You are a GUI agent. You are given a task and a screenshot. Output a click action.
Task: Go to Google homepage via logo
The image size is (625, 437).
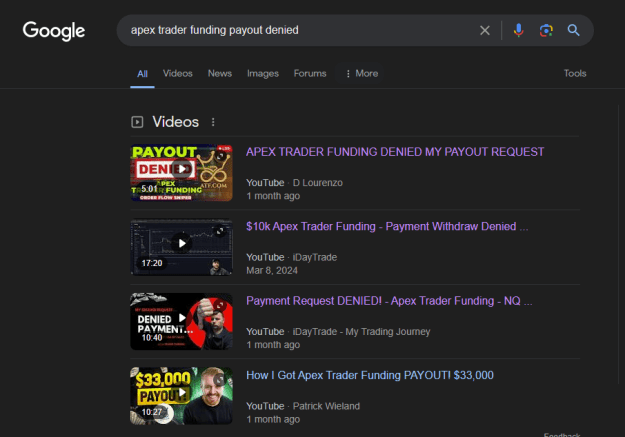click(54, 31)
